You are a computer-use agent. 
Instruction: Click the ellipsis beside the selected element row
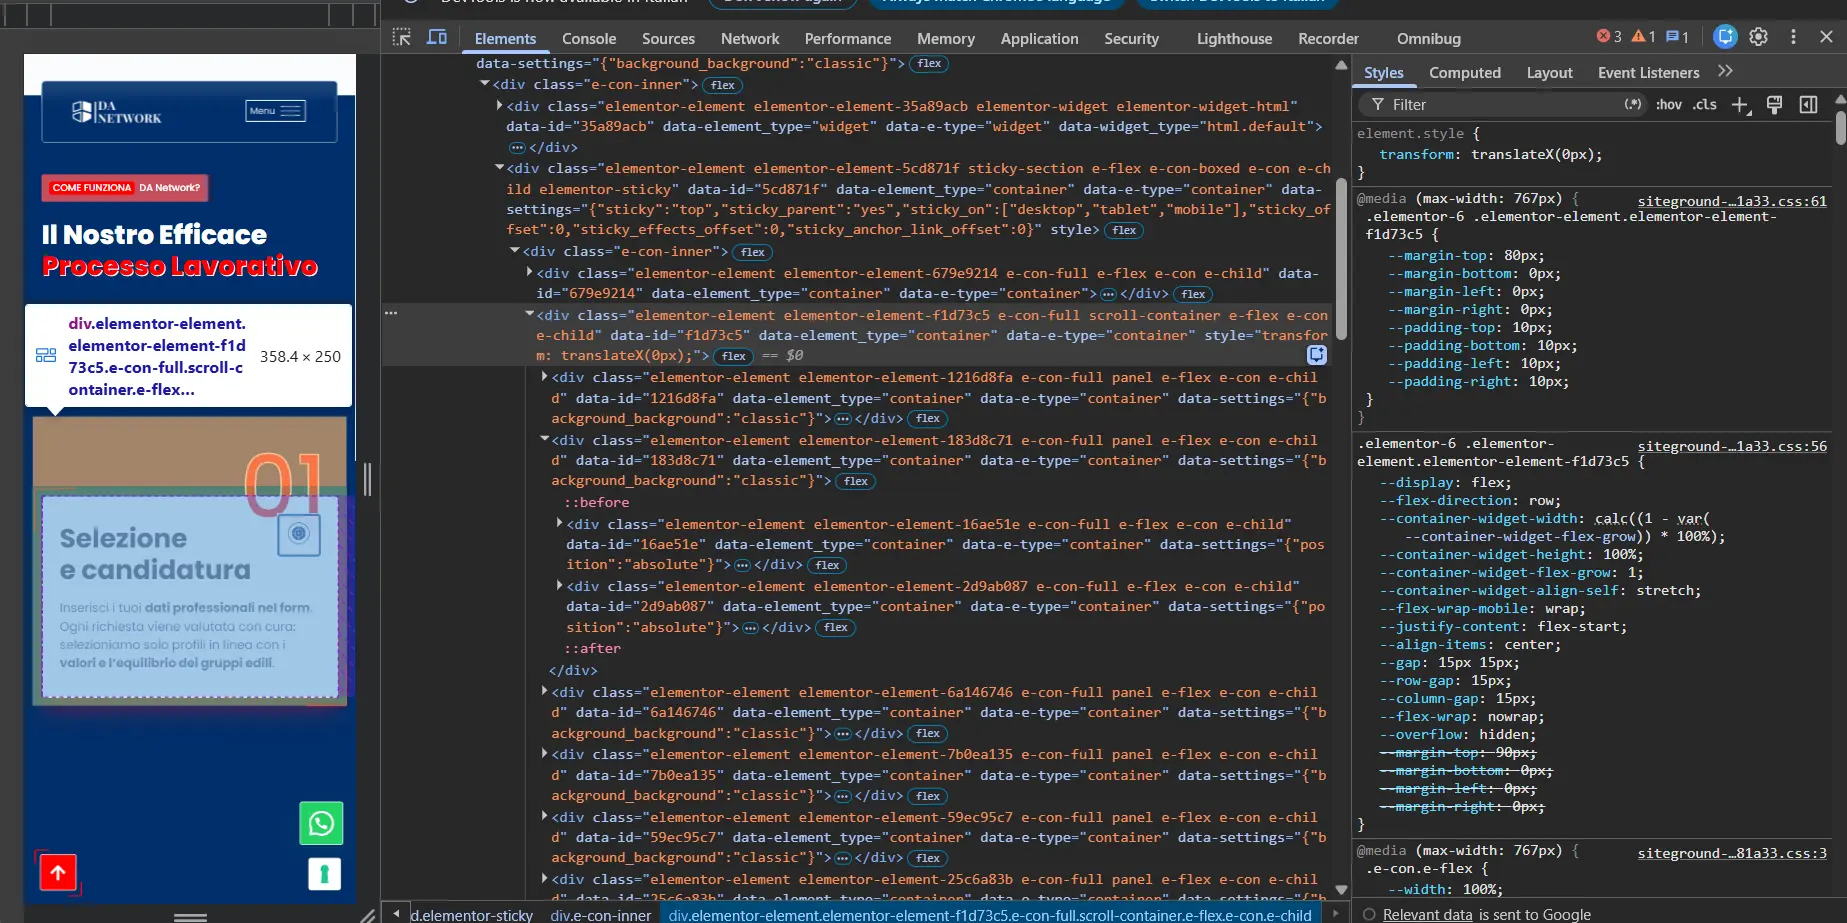point(391,313)
